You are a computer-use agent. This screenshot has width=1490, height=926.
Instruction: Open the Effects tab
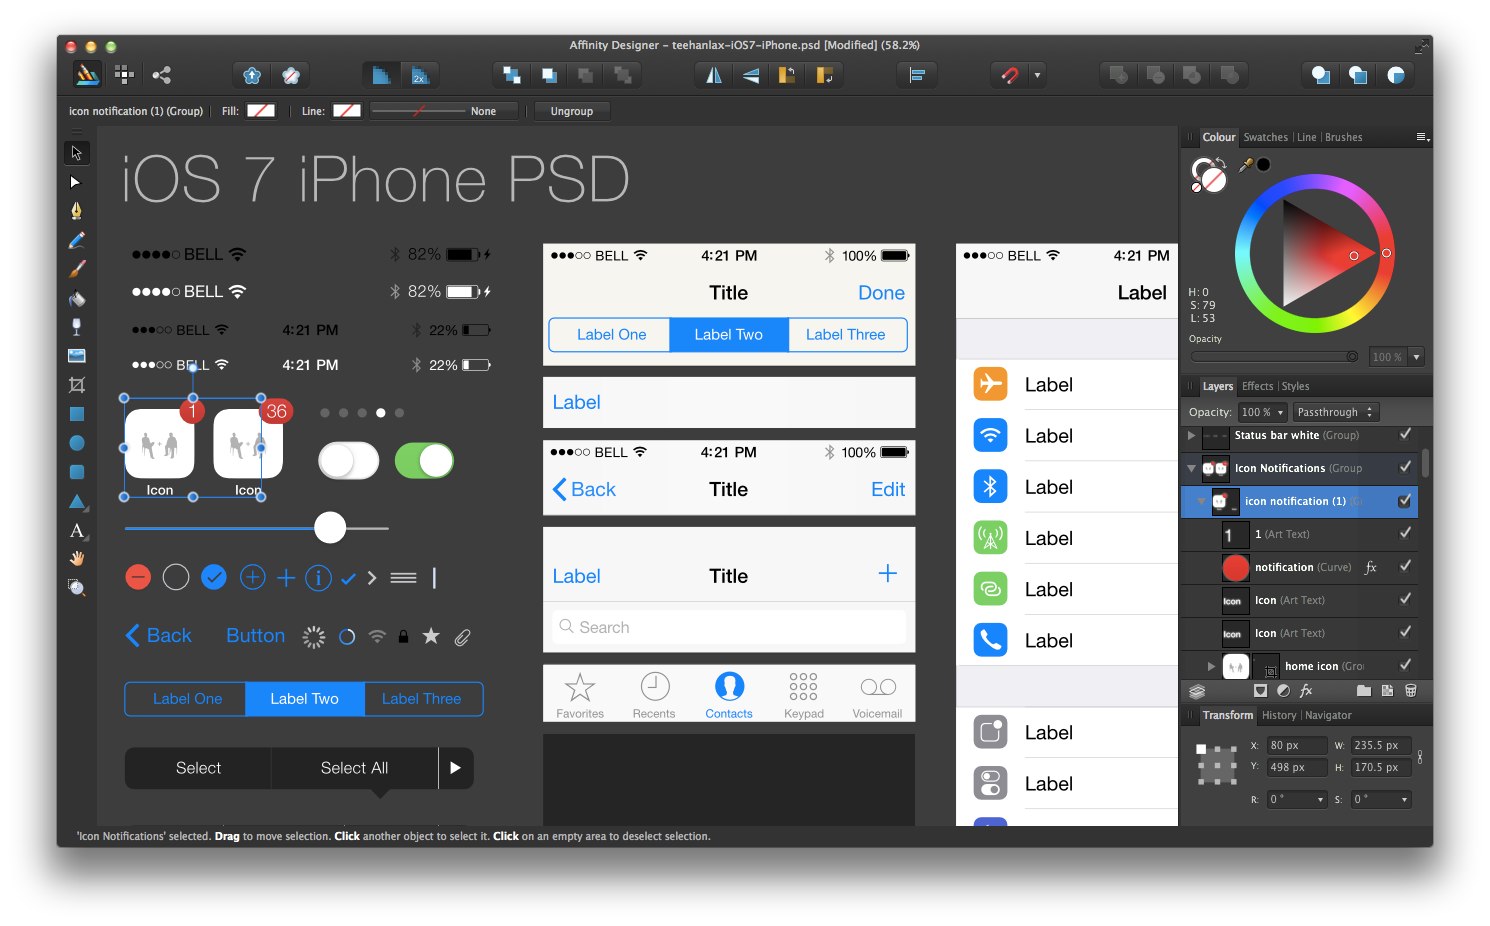(x=1258, y=386)
